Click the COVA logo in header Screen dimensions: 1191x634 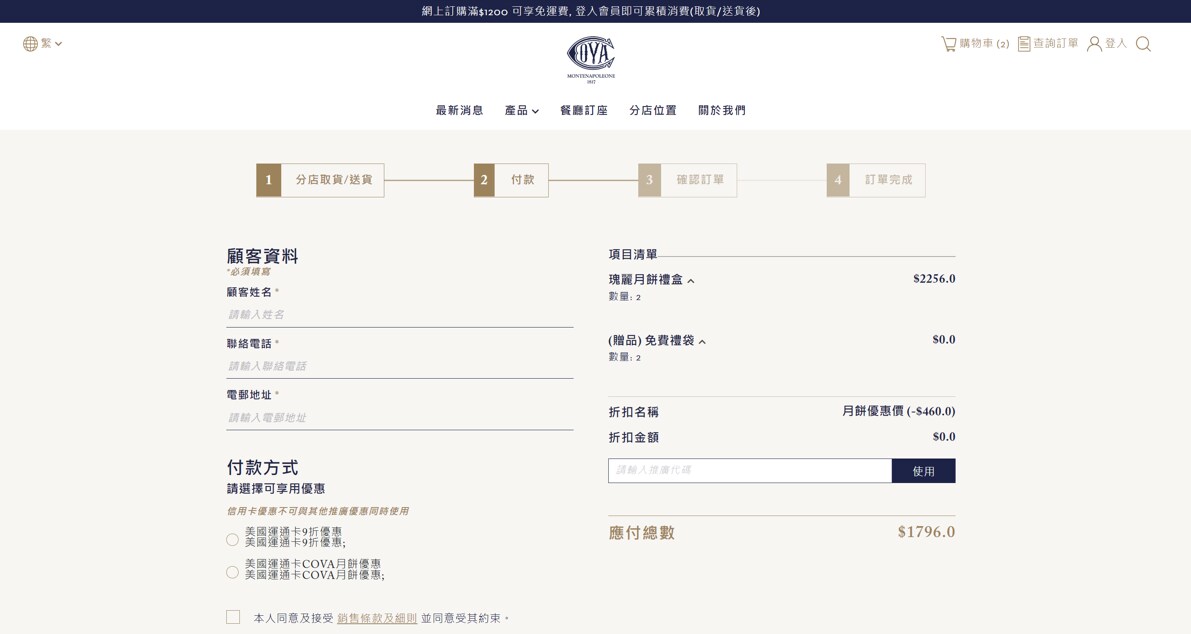point(591,58)
